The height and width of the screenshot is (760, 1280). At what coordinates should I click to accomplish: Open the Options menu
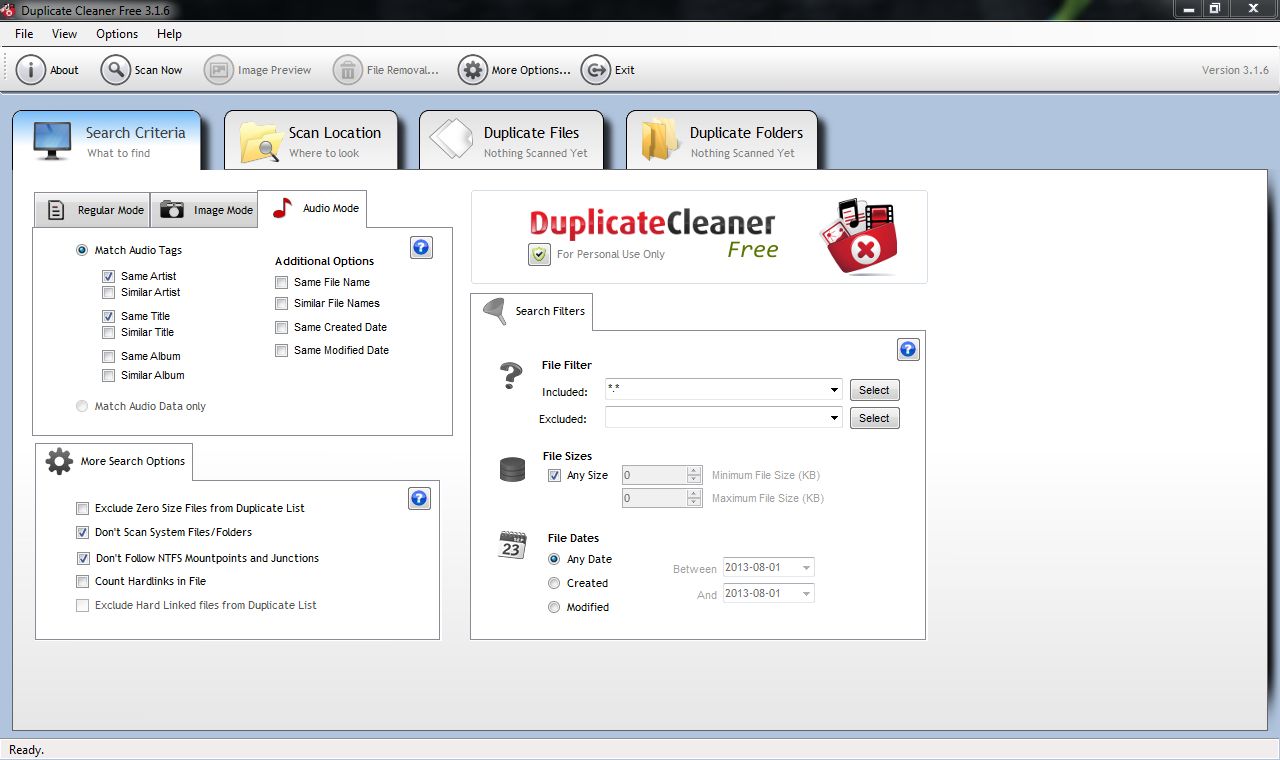point(117,34)
